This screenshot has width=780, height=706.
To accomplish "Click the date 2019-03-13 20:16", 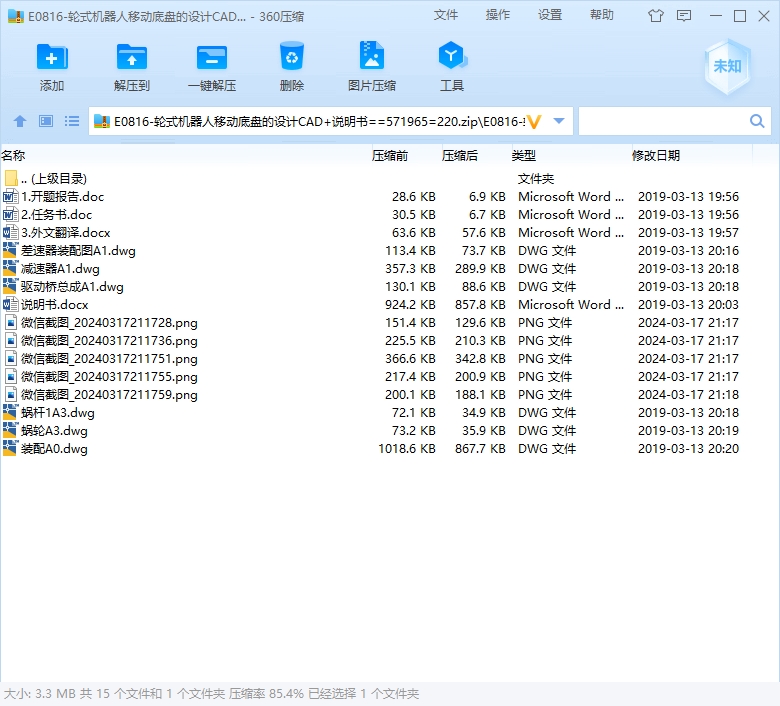I will (x=688, y=250).
